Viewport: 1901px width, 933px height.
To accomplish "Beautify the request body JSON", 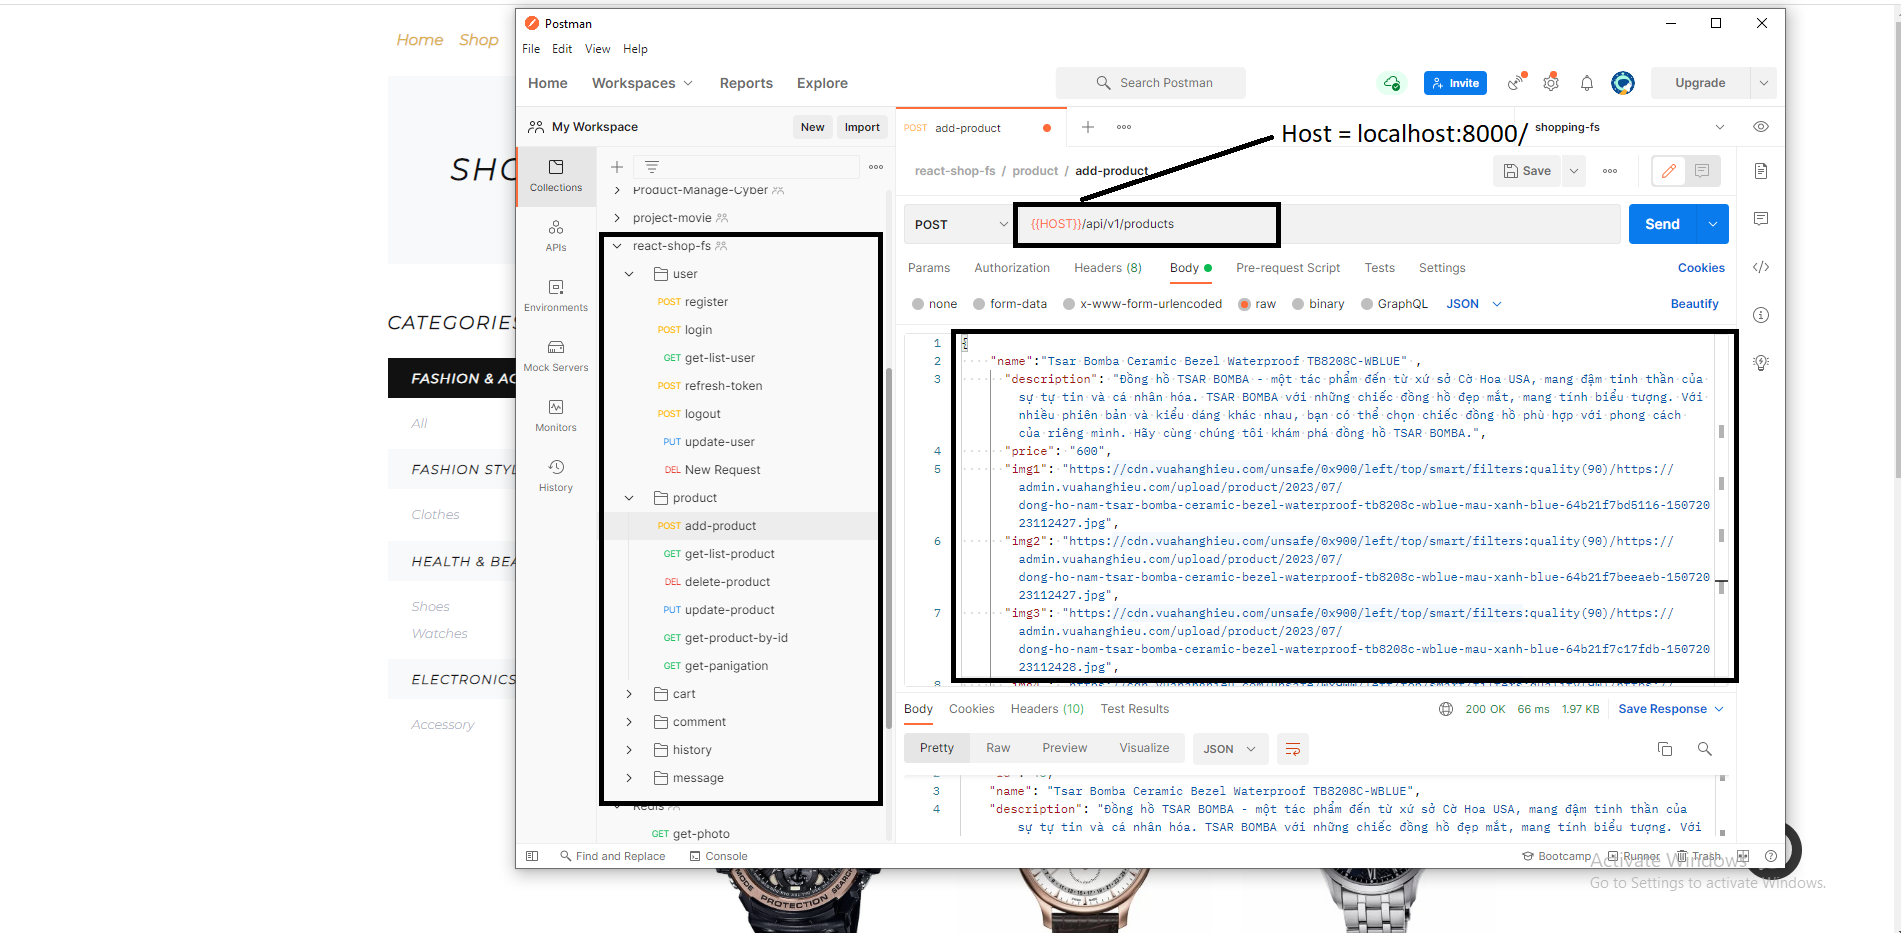I will tap(1694, 303).
